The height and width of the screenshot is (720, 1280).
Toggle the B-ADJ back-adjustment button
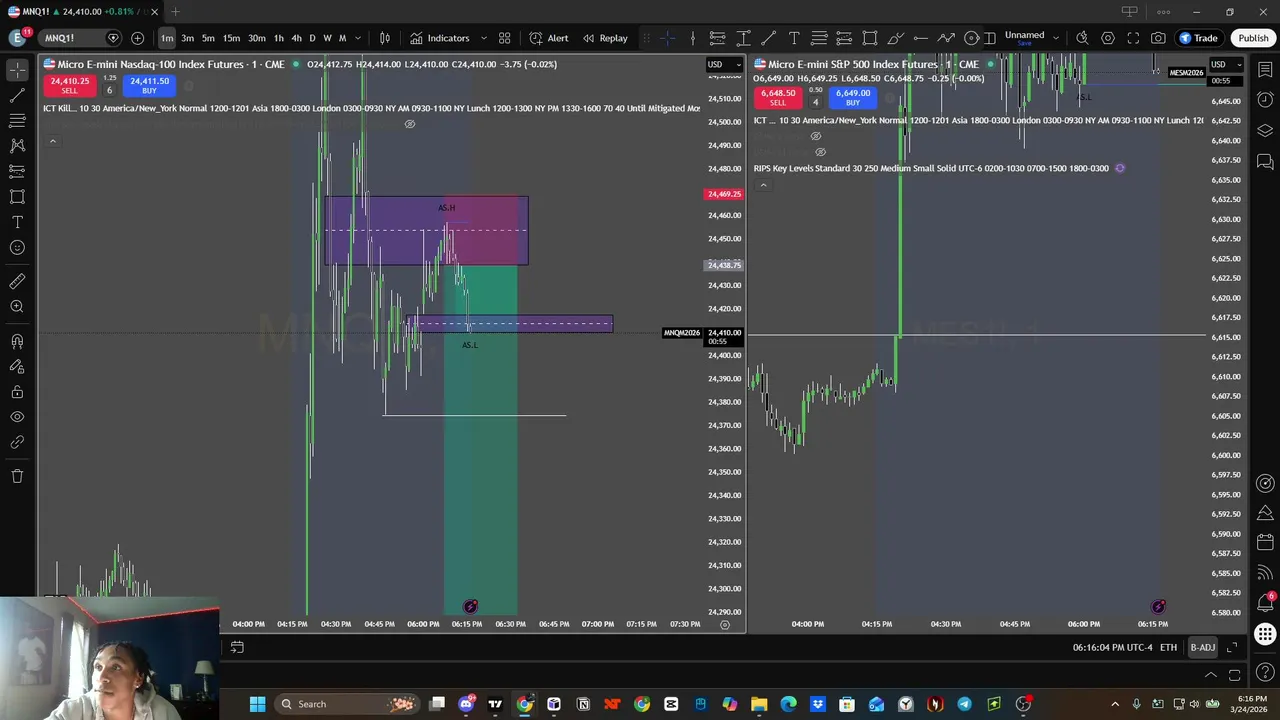[x=1202, y=647]
